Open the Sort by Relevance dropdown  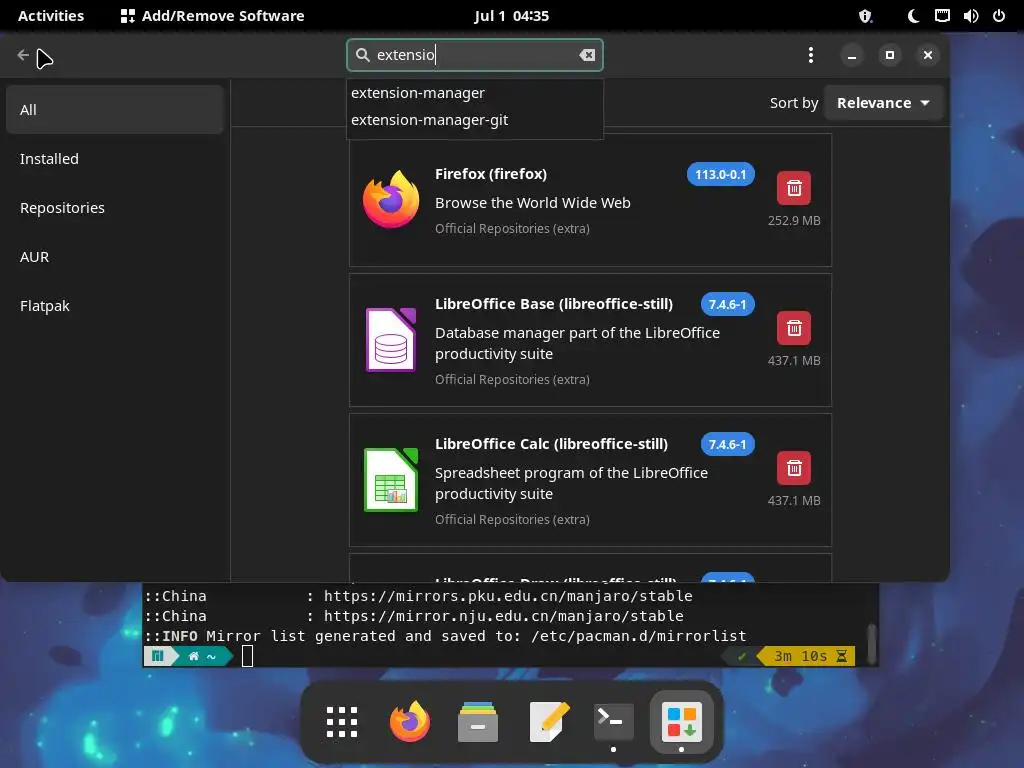pos(883,103)
